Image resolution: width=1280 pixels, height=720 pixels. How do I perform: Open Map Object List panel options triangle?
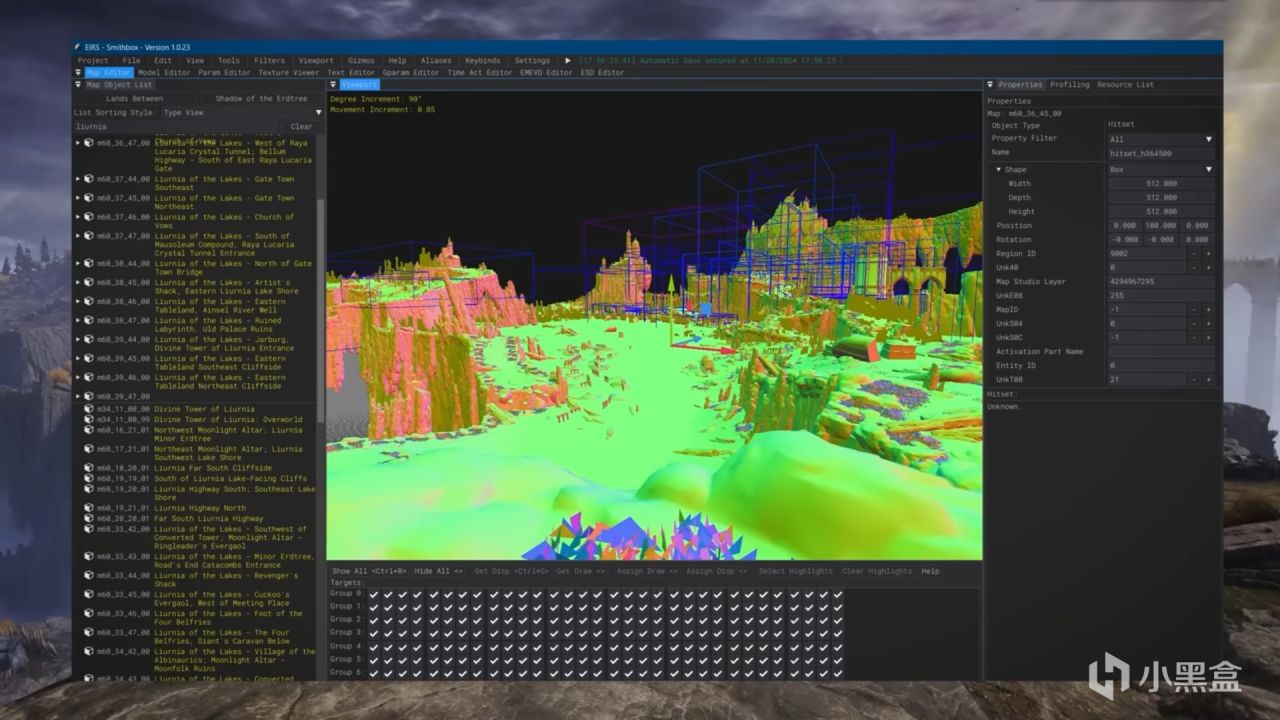coord(80,85)
